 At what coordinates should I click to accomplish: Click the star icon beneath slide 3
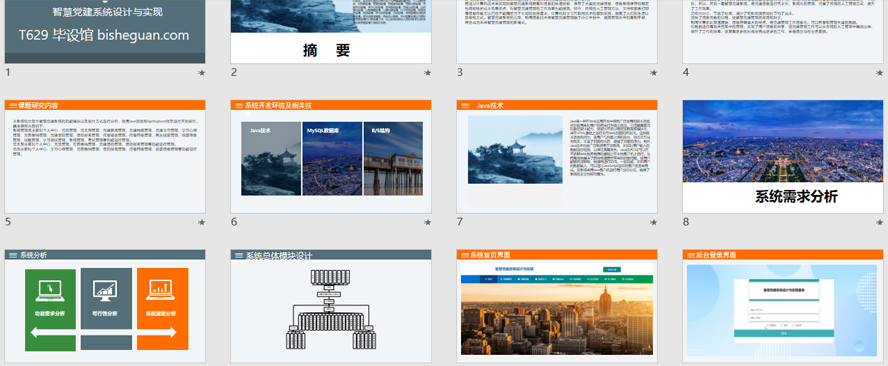click(654, 73)
